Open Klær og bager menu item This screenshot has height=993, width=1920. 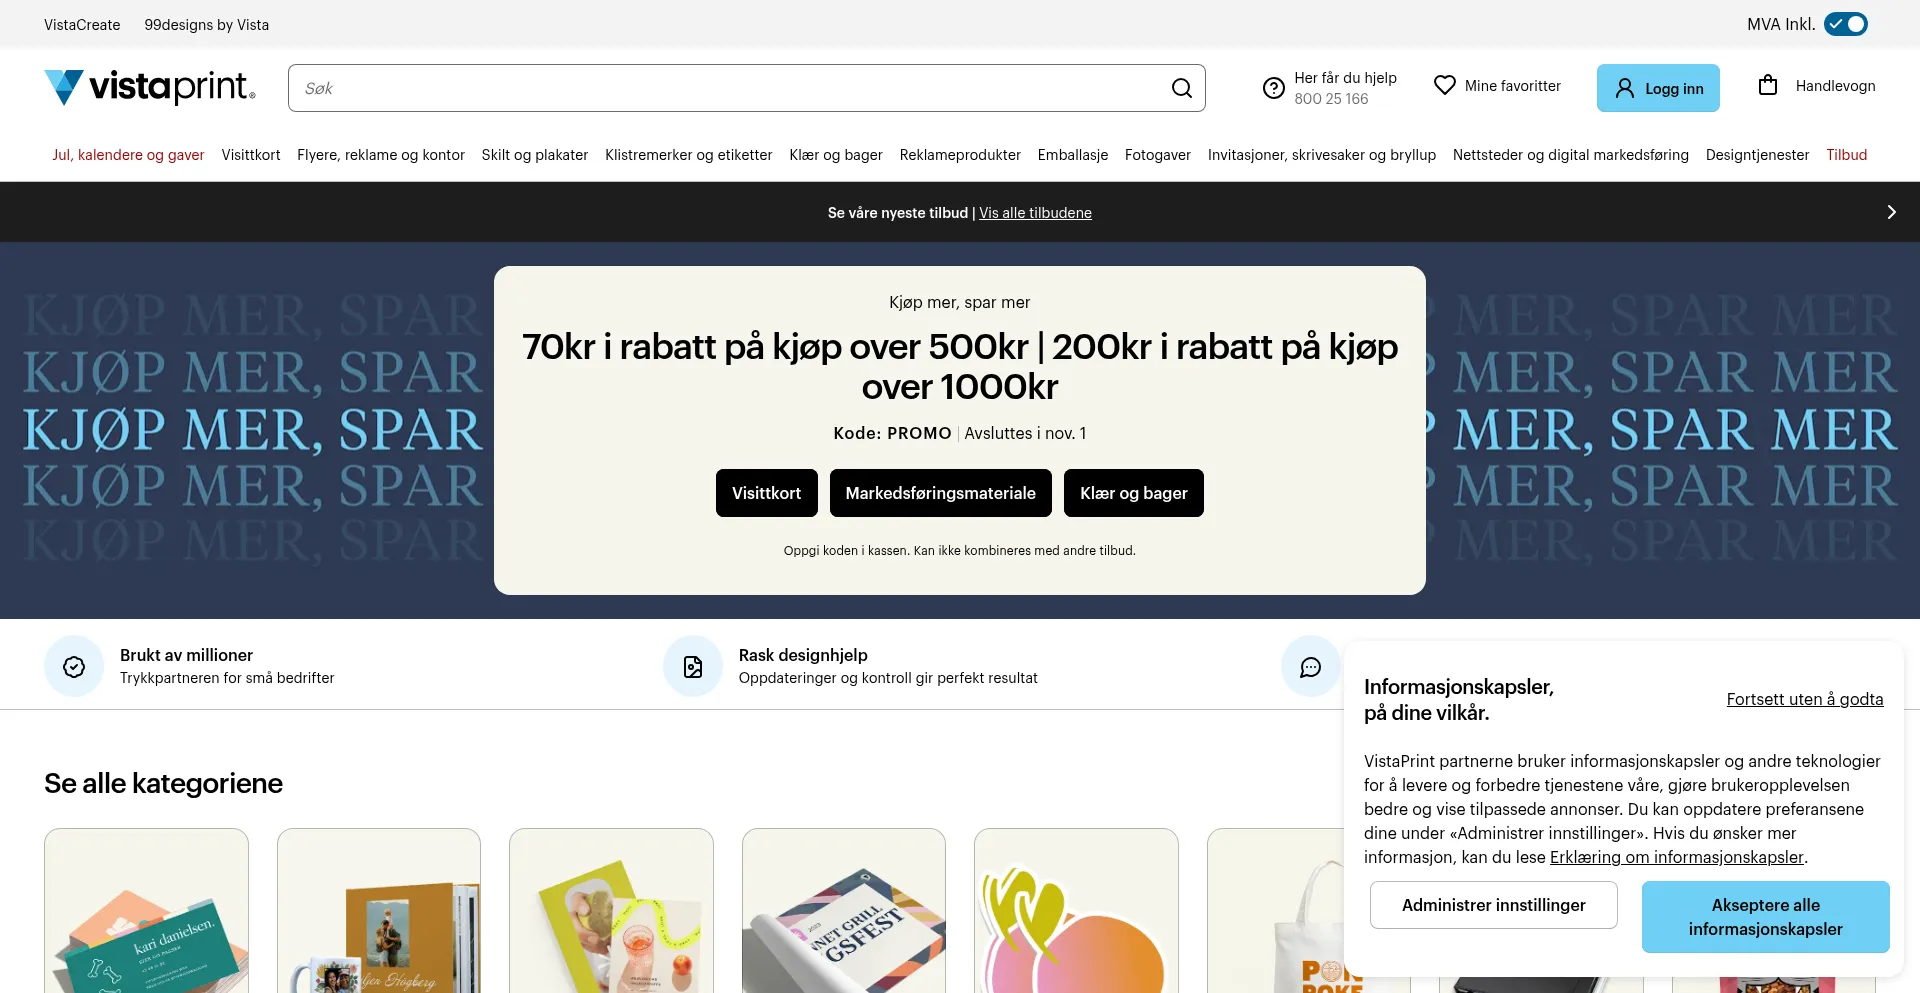tap(836, 155)
